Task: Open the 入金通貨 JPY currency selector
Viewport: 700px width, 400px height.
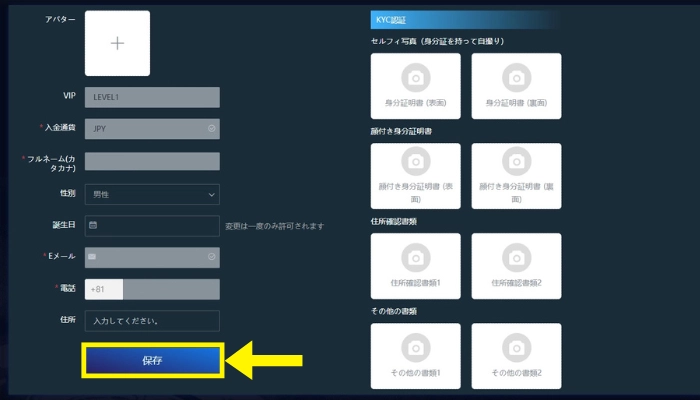Action: point(152,129)
